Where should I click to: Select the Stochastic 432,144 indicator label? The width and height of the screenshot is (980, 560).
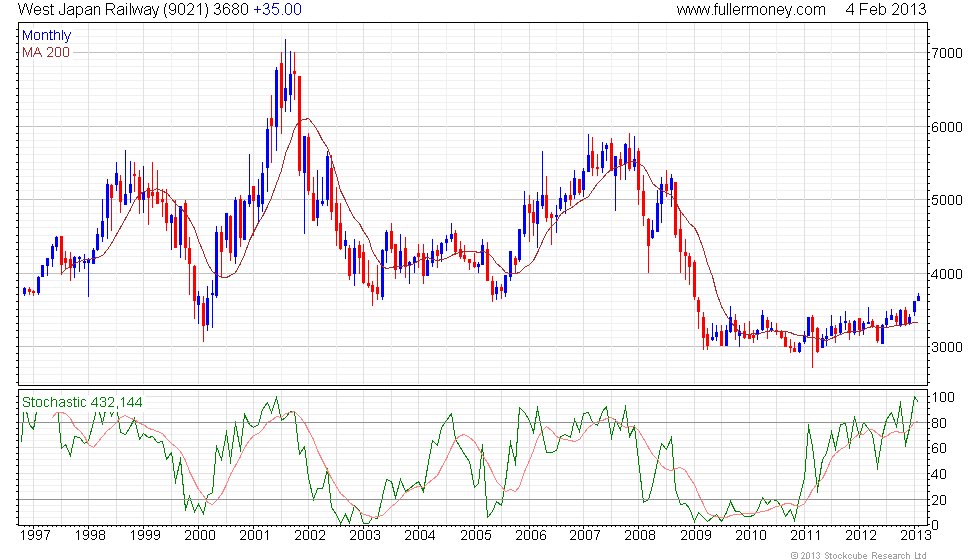pyautogui.click(x=83, y=402)
